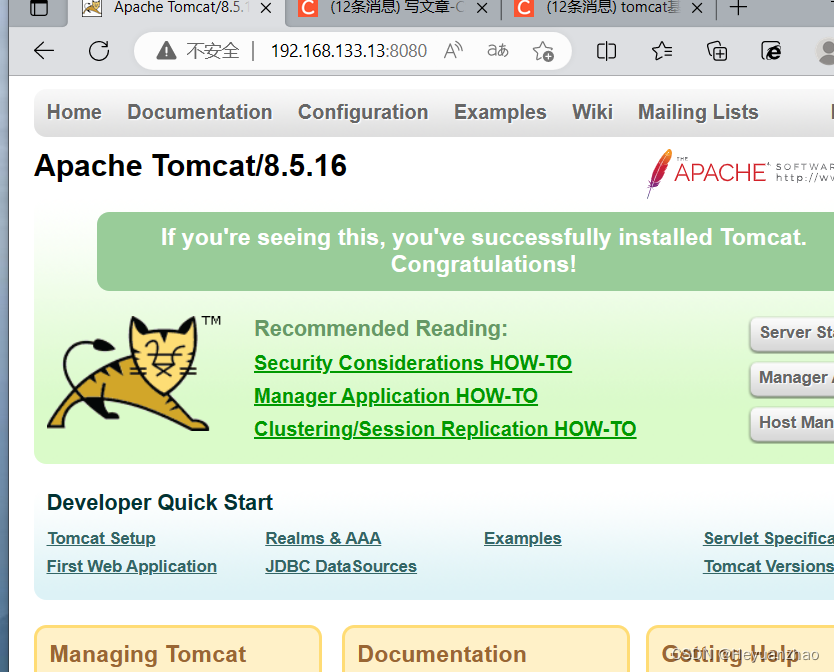Click the Tomcat cat logo image
The image size is (834, 672).
130,374
